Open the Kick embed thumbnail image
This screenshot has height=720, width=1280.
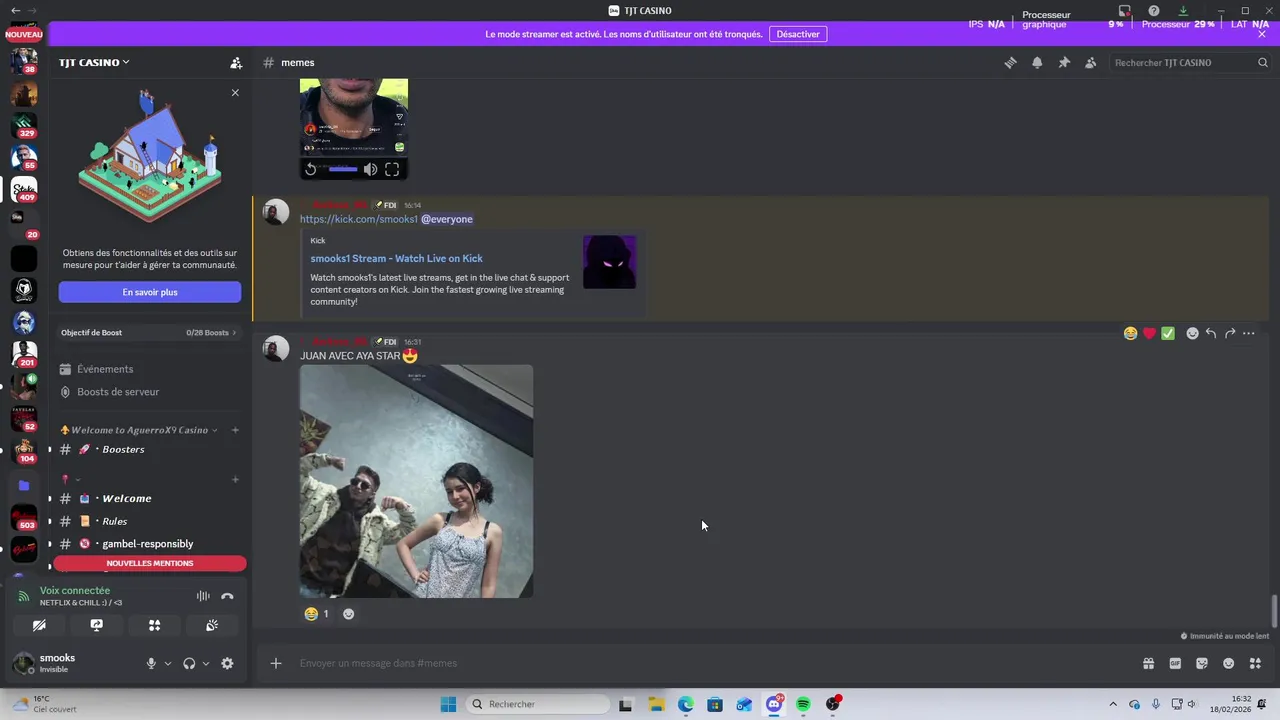click(609, 262)
